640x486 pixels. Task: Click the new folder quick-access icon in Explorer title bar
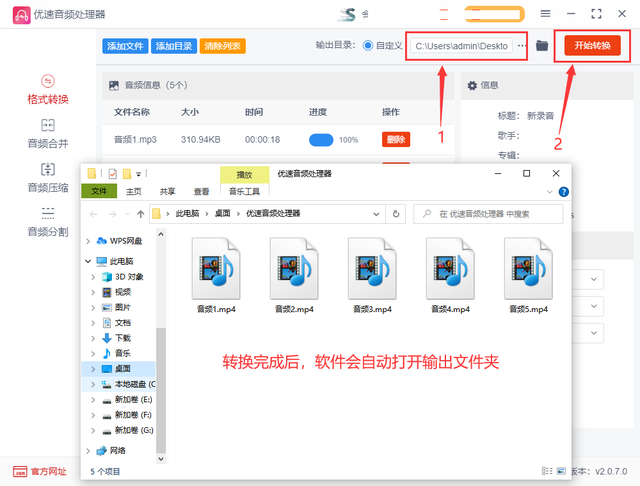pyautogui.click(x=127, y=174)
